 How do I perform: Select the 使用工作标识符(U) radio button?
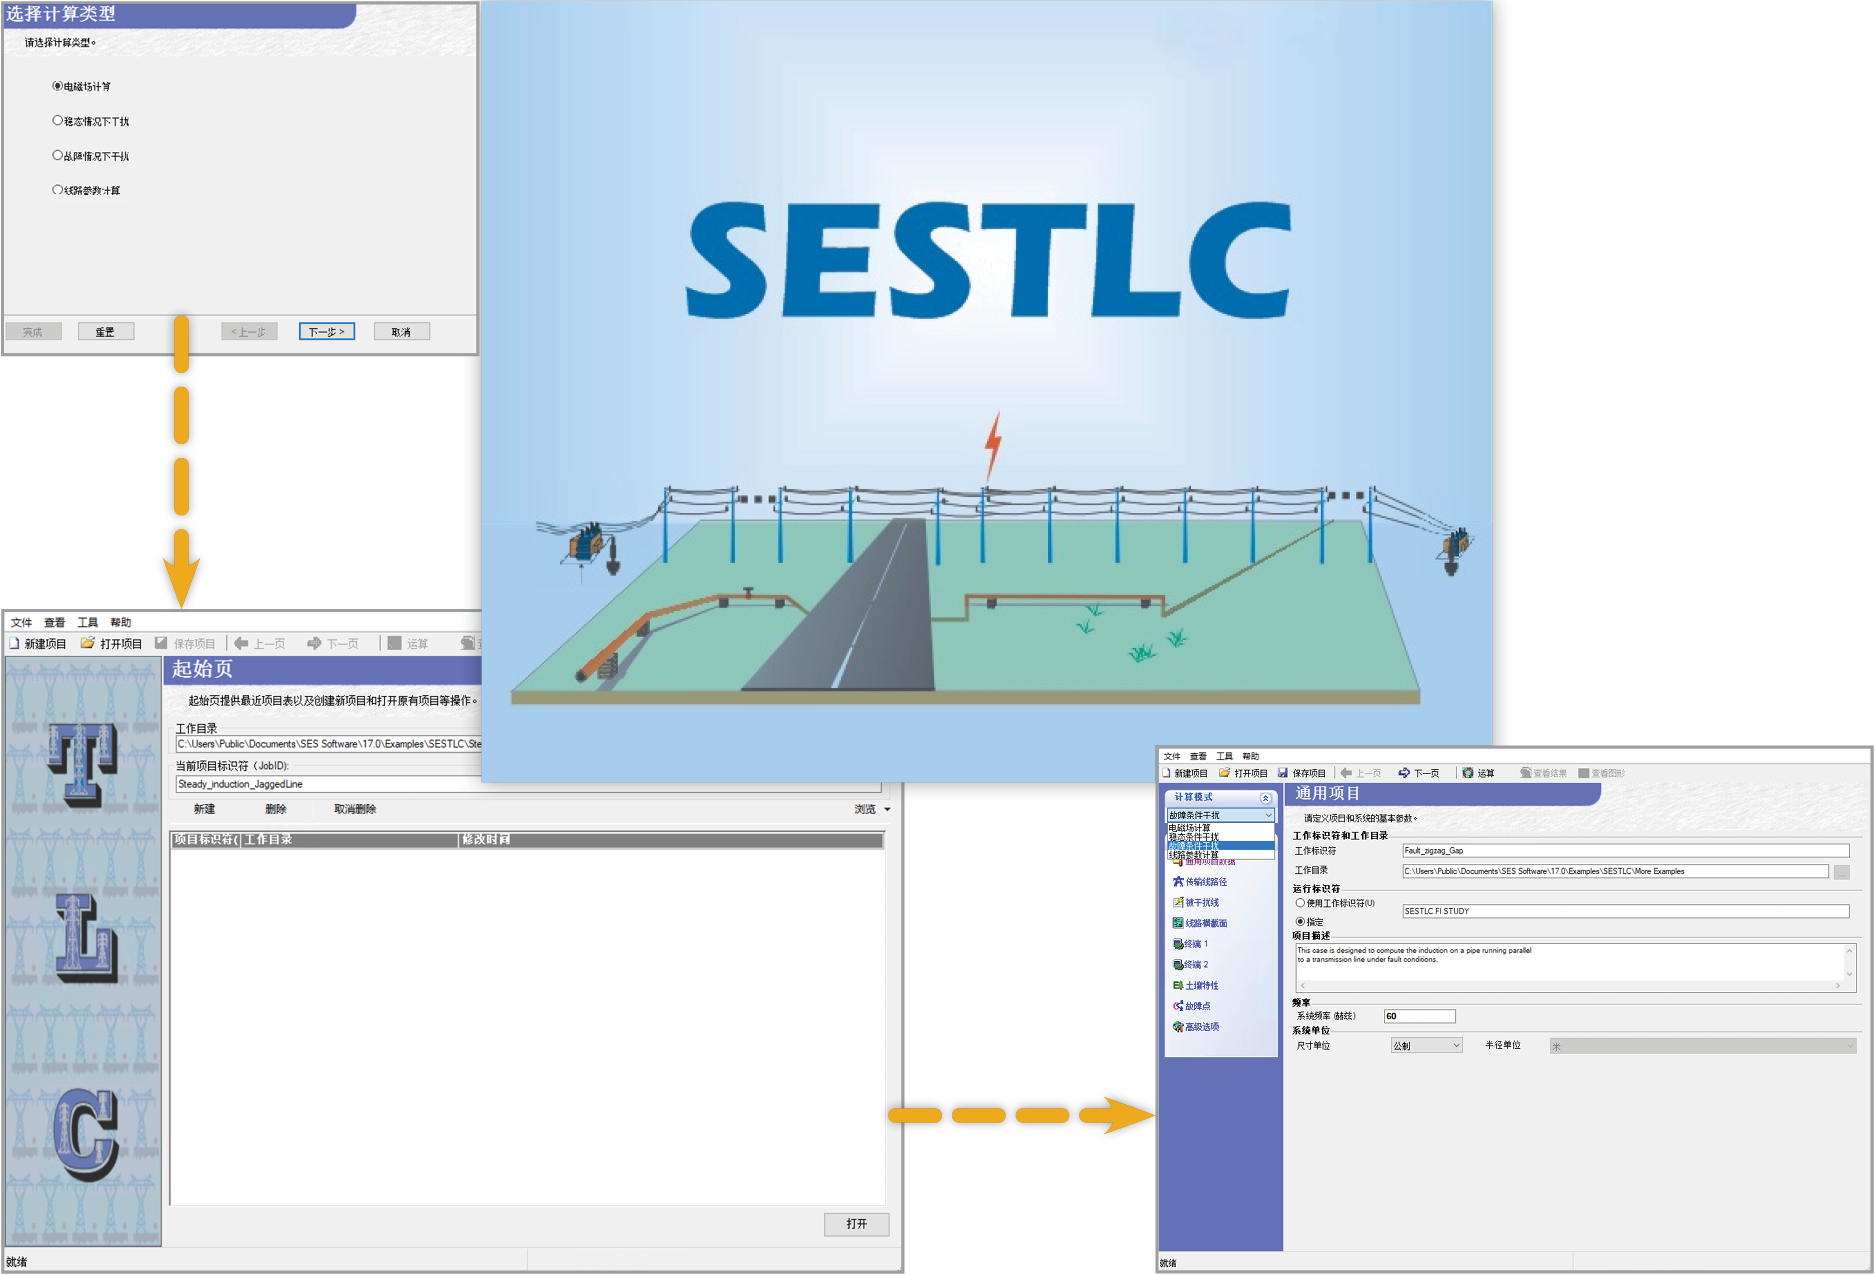[1300, 903]
